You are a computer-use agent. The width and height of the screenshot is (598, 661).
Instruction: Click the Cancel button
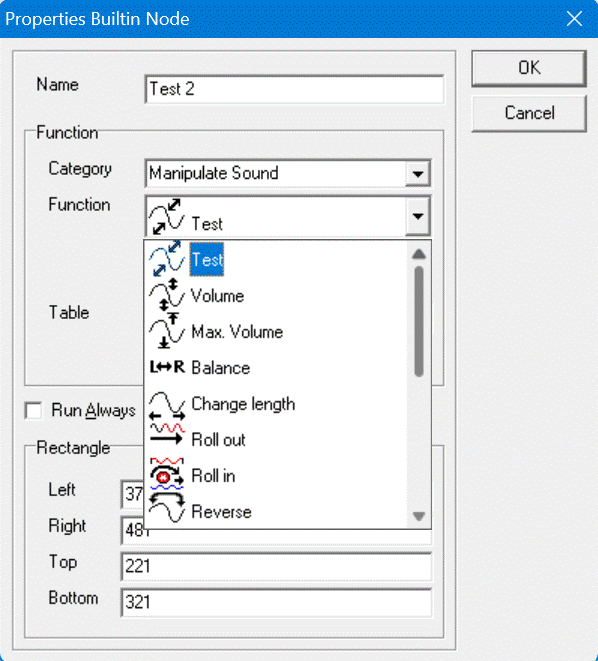(529, 113)
